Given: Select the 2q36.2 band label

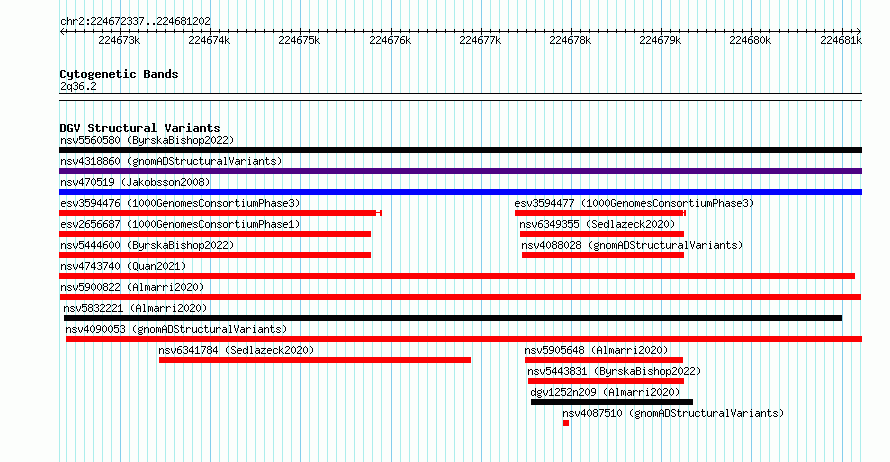Looking at the screenshot, I should coord(78,86).
